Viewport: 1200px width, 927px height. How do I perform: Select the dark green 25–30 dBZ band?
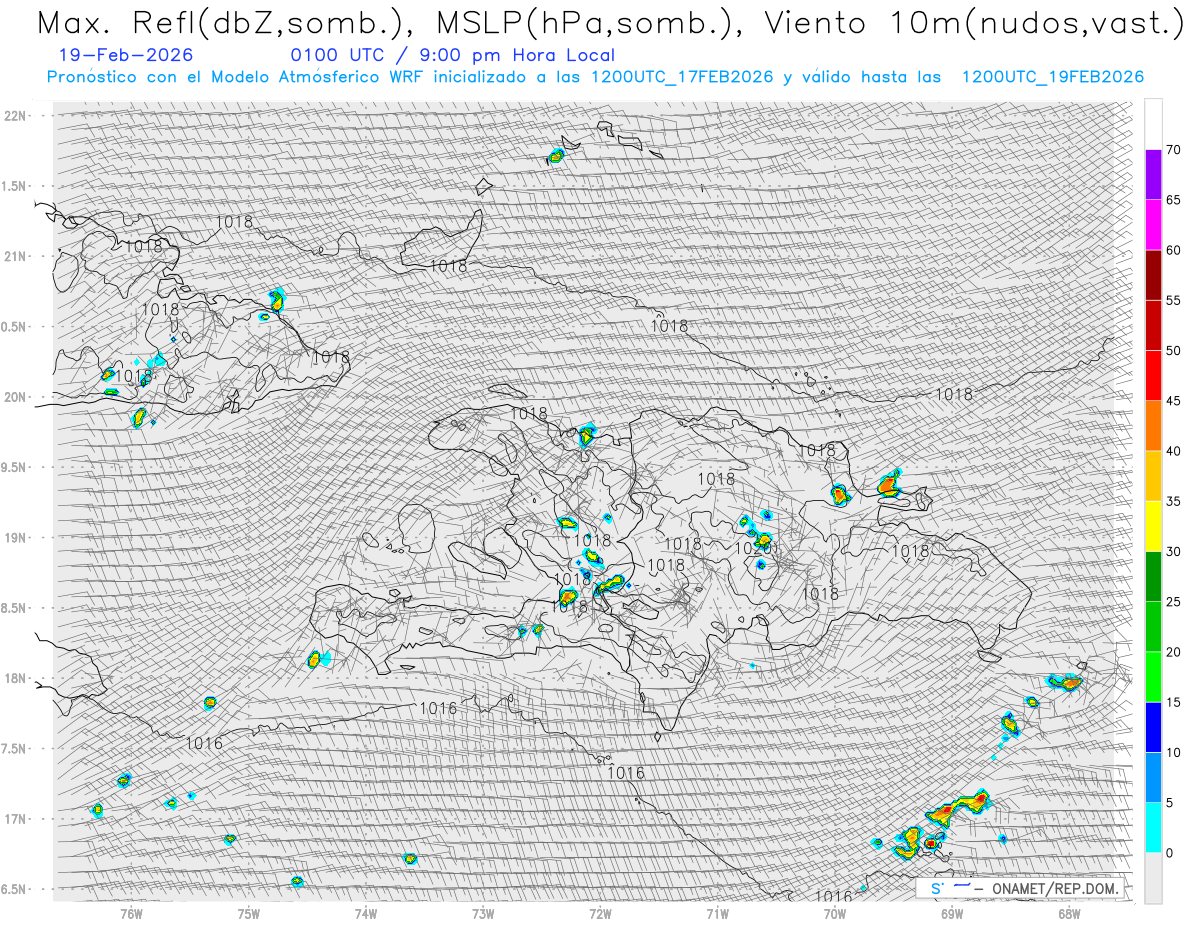[x=1153, y=577]
